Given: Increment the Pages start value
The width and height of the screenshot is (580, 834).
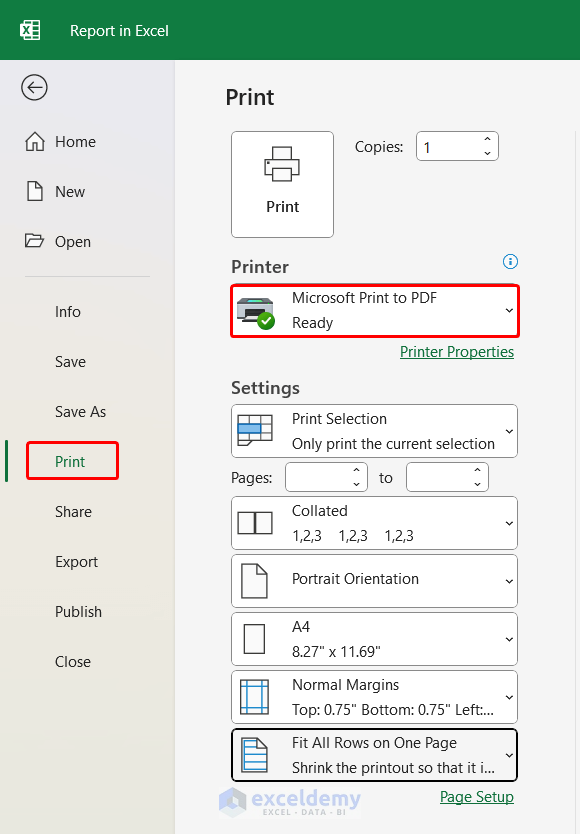Looking at the screenshot, I should 357,470.
